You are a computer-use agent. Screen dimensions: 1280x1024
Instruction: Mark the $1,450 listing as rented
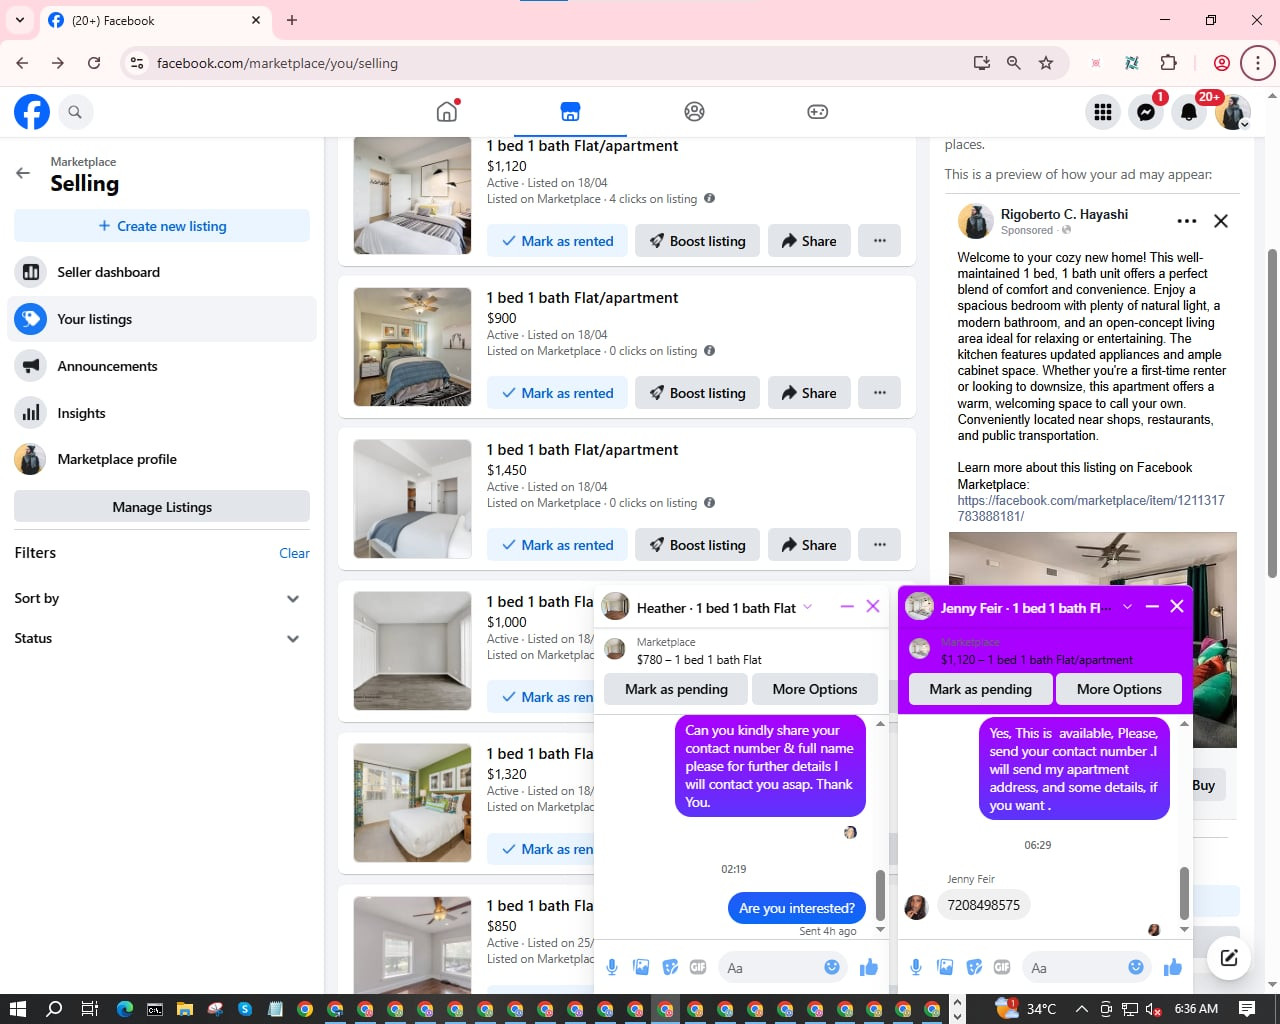click(x=558, y=545)
